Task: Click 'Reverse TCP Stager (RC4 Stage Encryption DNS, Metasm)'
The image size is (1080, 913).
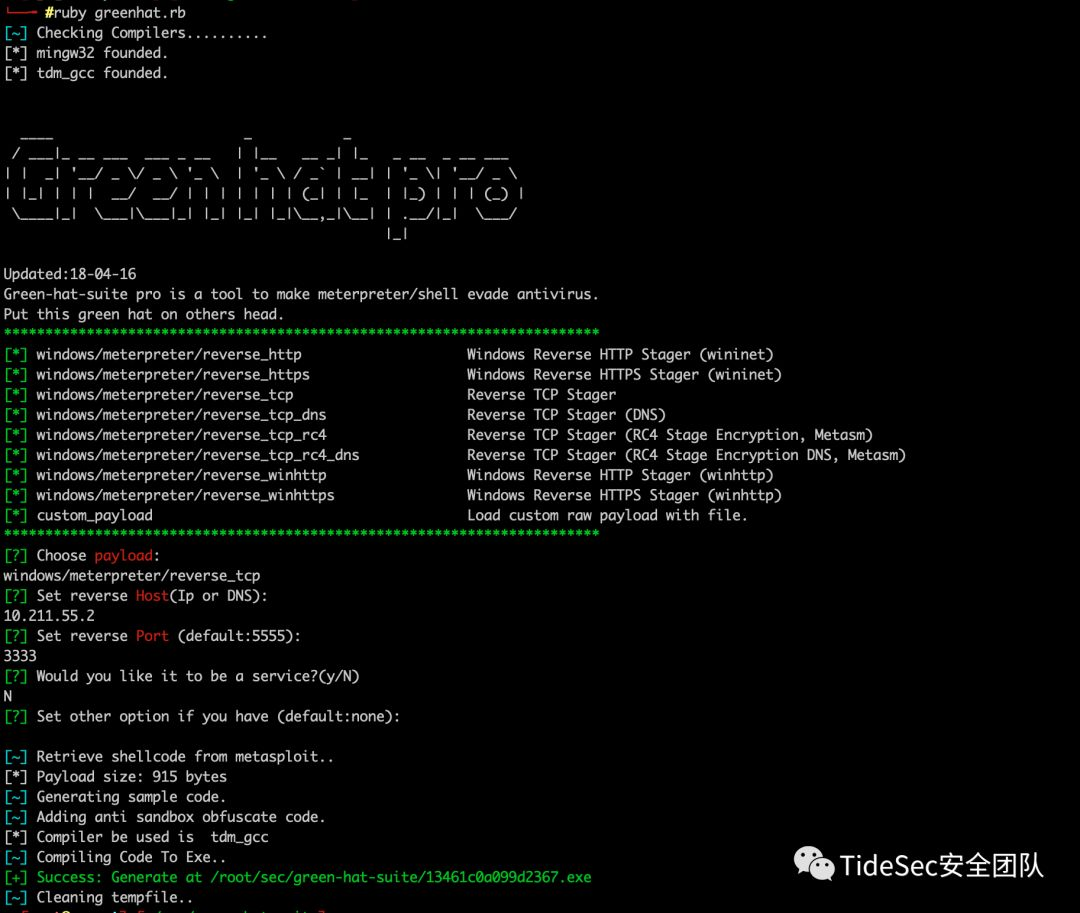Action: [x=686, y=454]
